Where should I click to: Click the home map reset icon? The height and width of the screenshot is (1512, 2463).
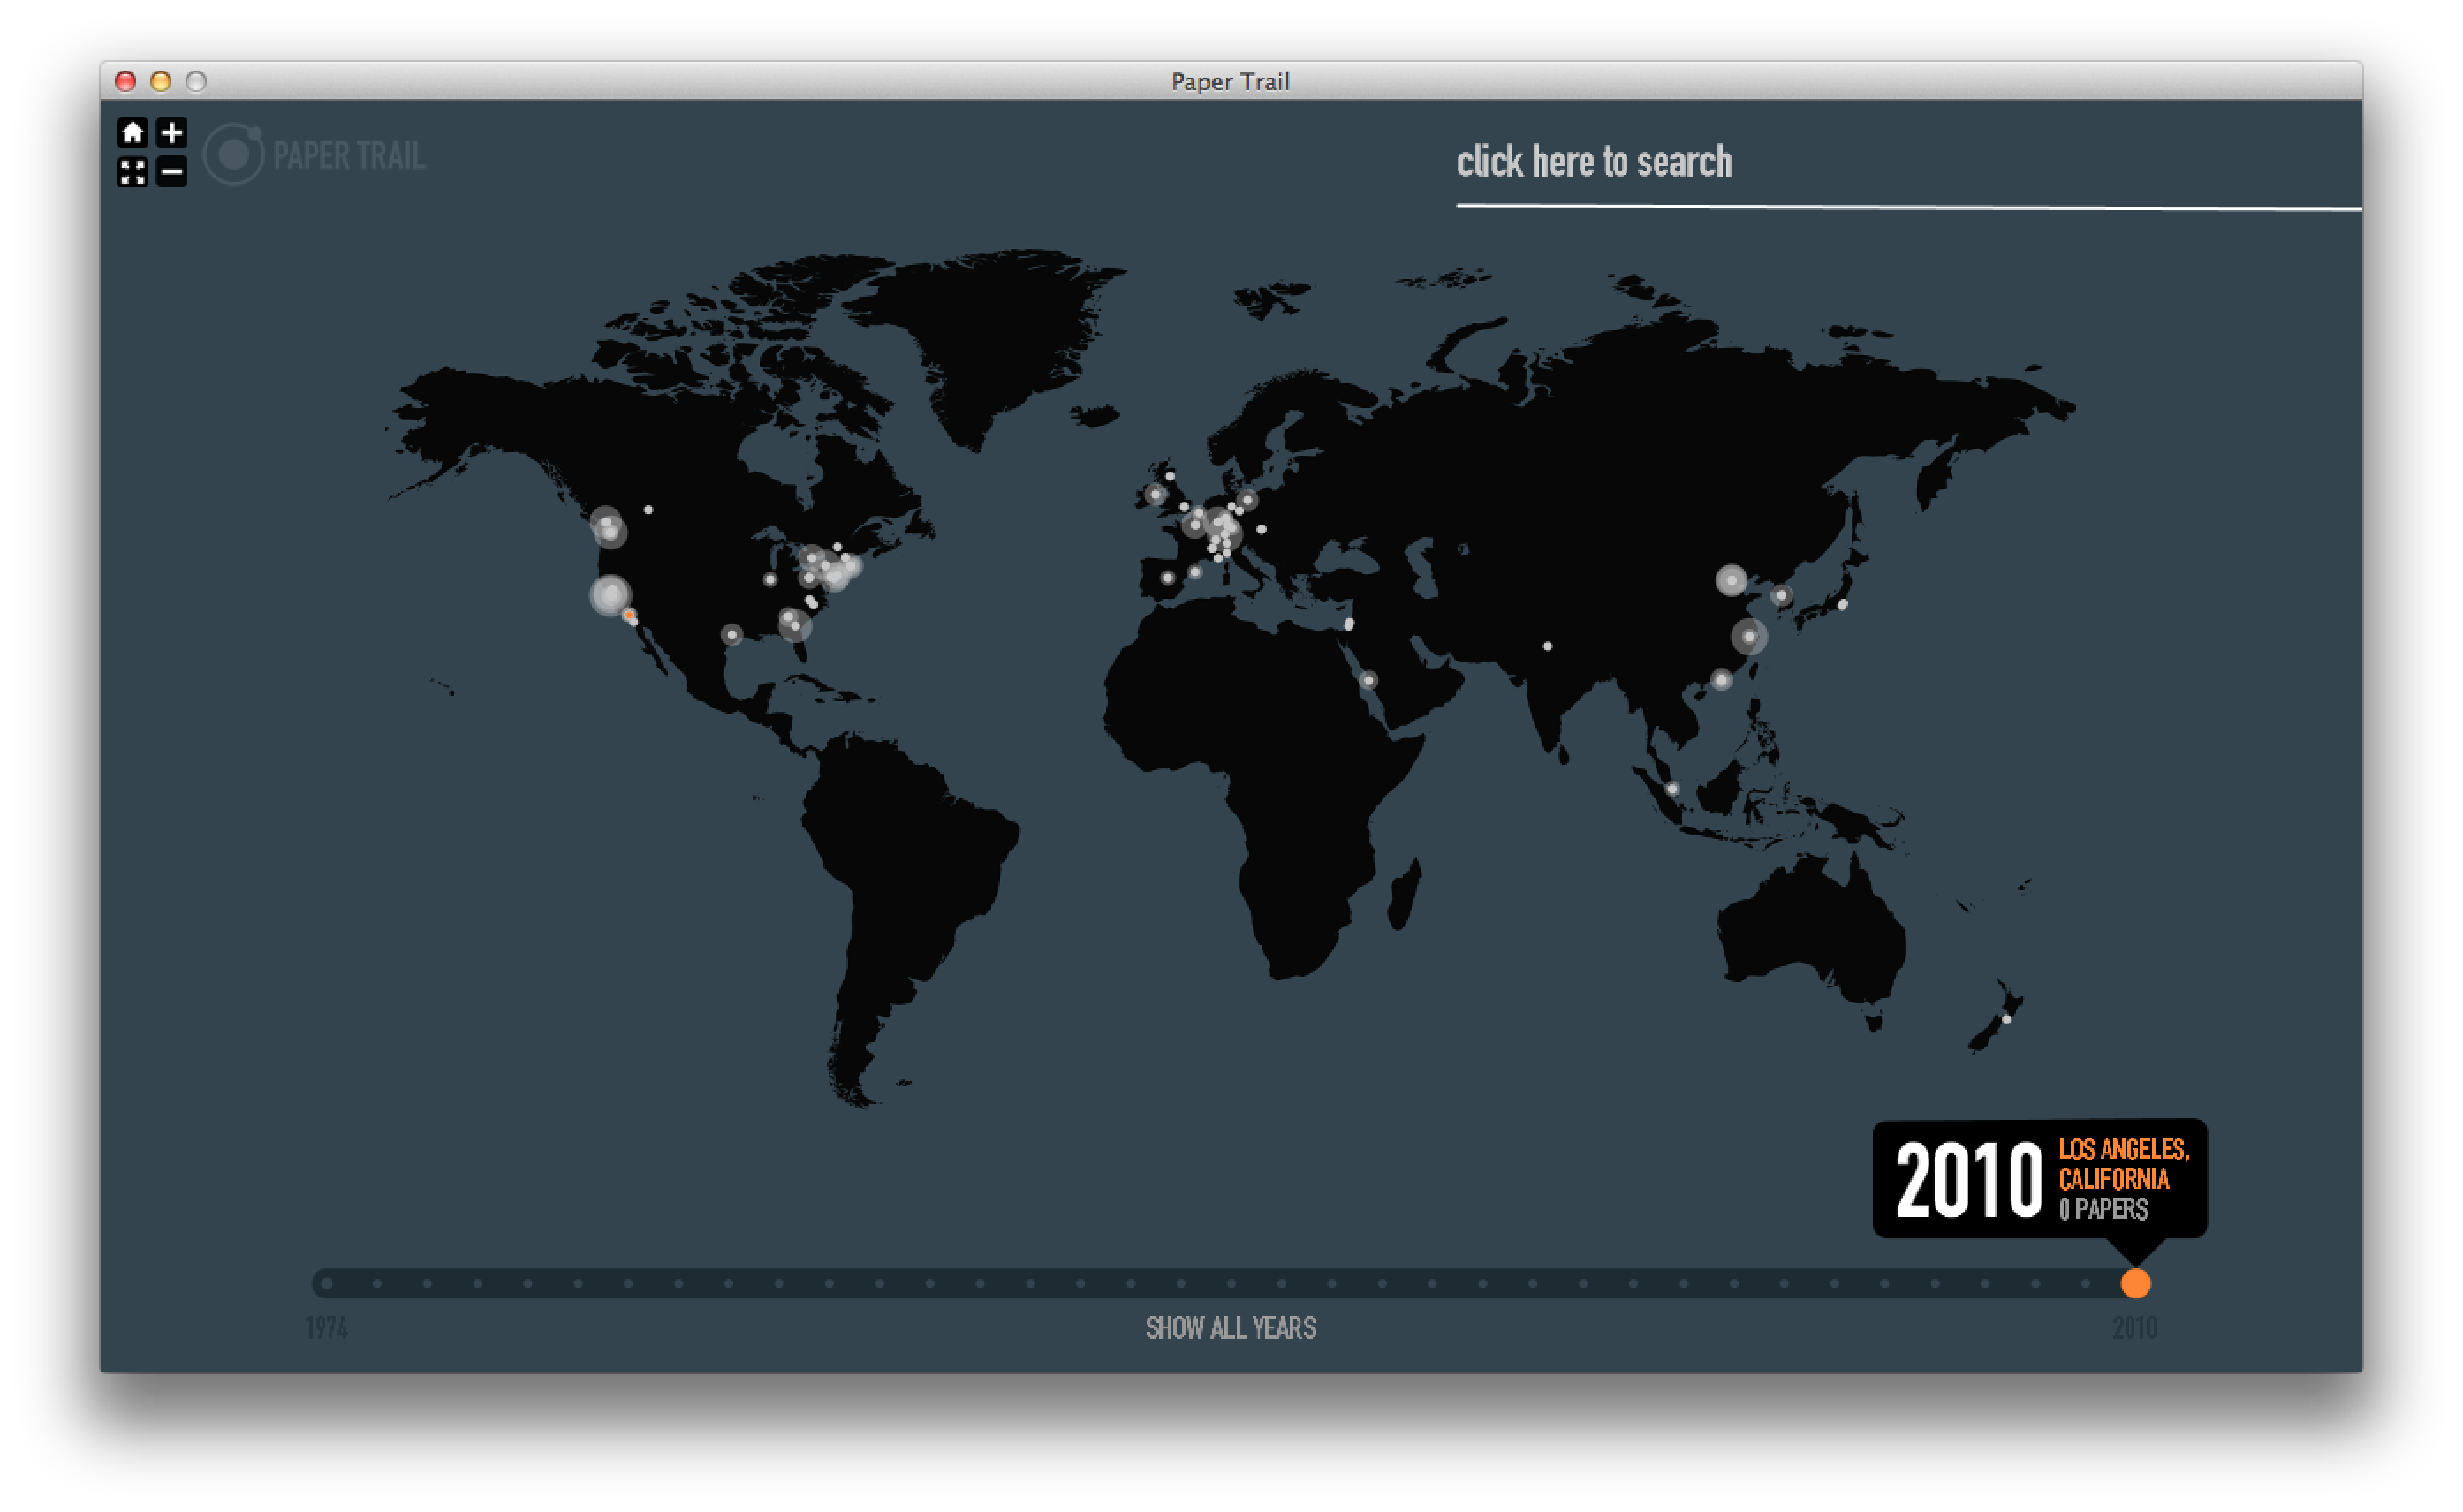click(x=132, y=132)
